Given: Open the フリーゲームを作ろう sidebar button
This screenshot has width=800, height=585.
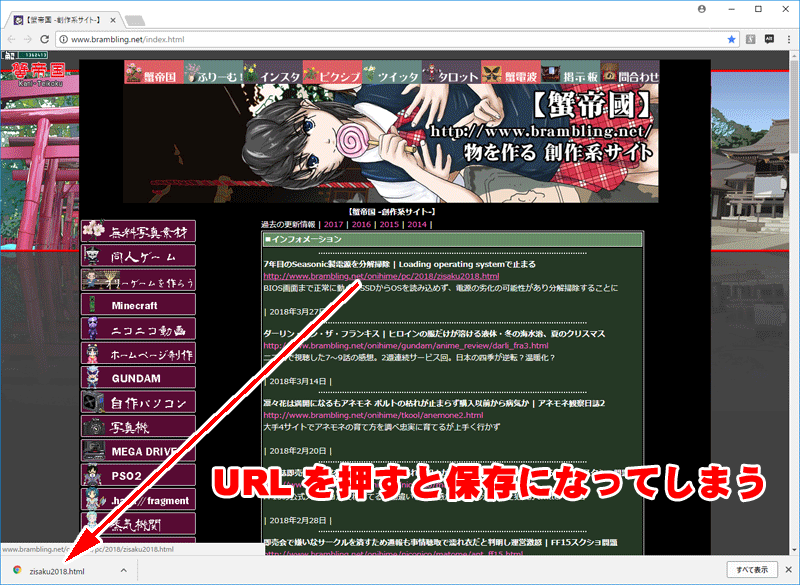Looking at the screenshot, I should (138, 280).
